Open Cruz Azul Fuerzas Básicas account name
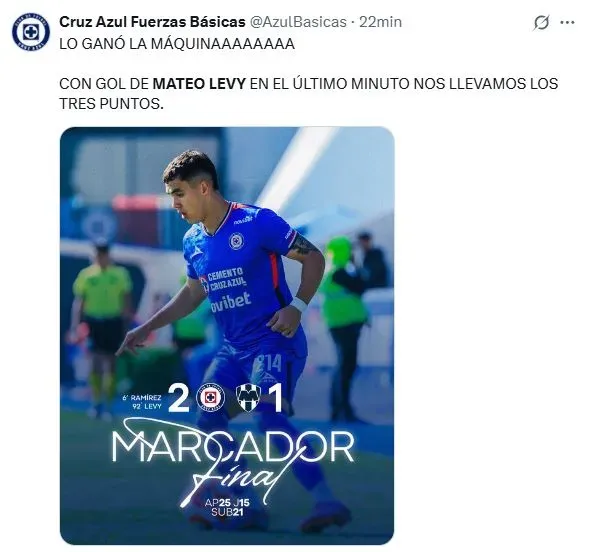This screenshot has height=552, width=592. (x=152, y=22)
